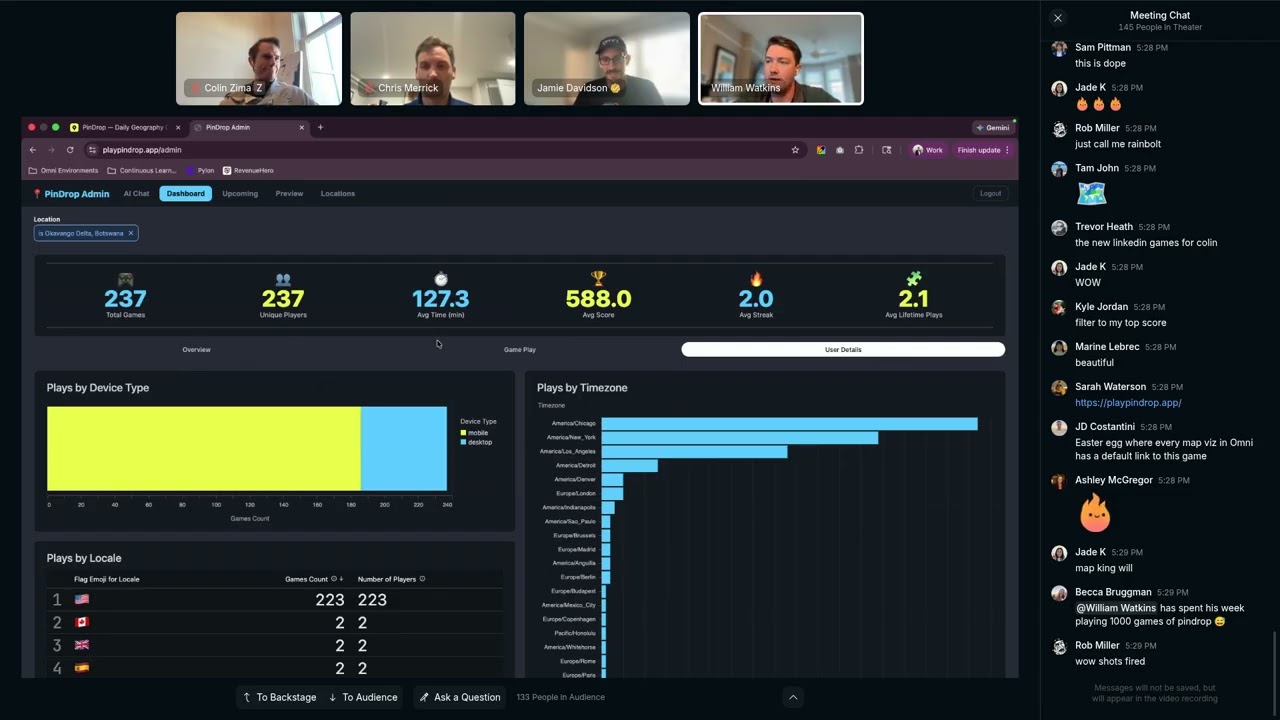Remove the Okavango Delta, Botswana filter
Screen dimensions: 1280x720
(x=131, y=233)
